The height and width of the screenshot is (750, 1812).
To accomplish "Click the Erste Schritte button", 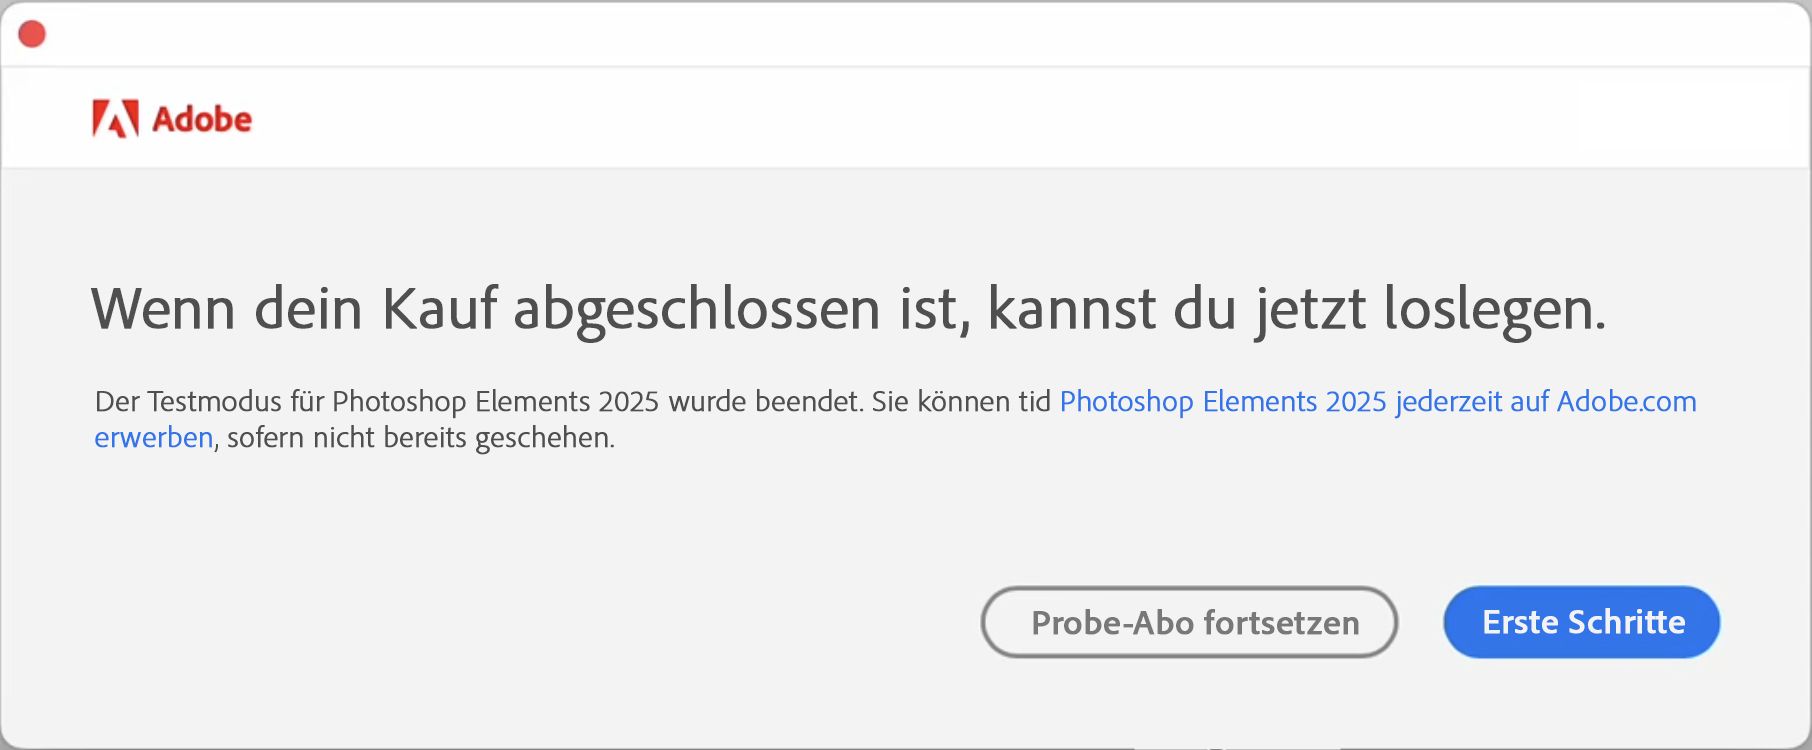I will pyautogui.click(x=1582, y=622).
